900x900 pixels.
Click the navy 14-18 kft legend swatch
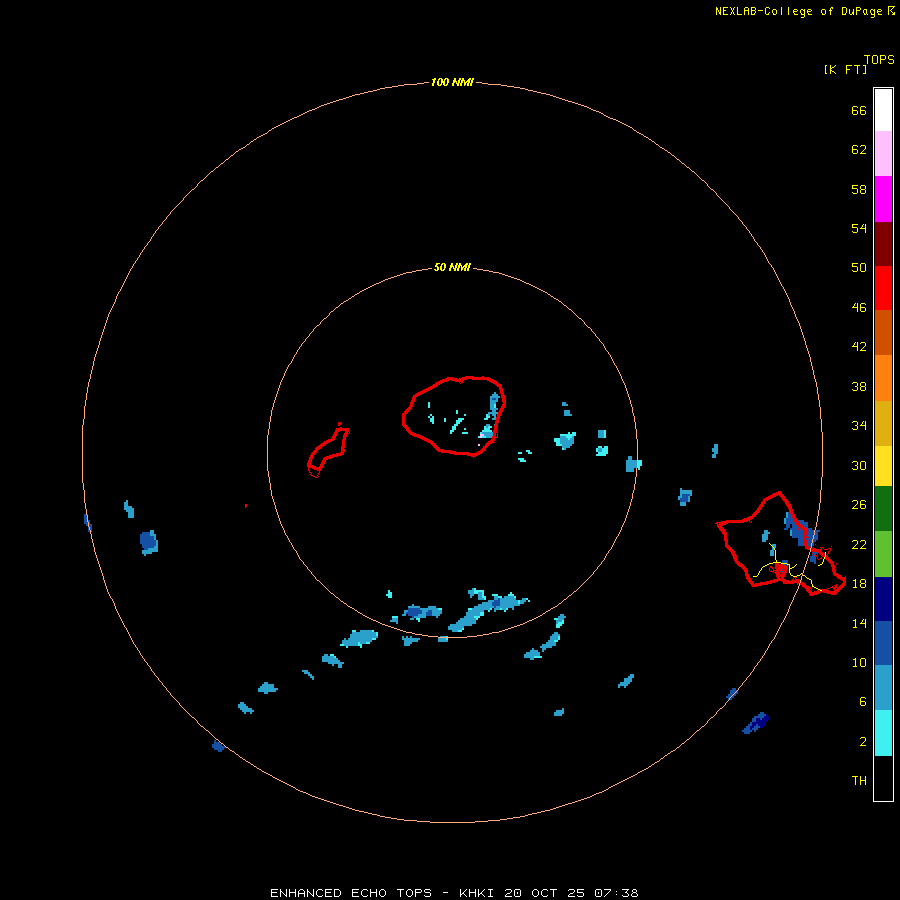883,599
